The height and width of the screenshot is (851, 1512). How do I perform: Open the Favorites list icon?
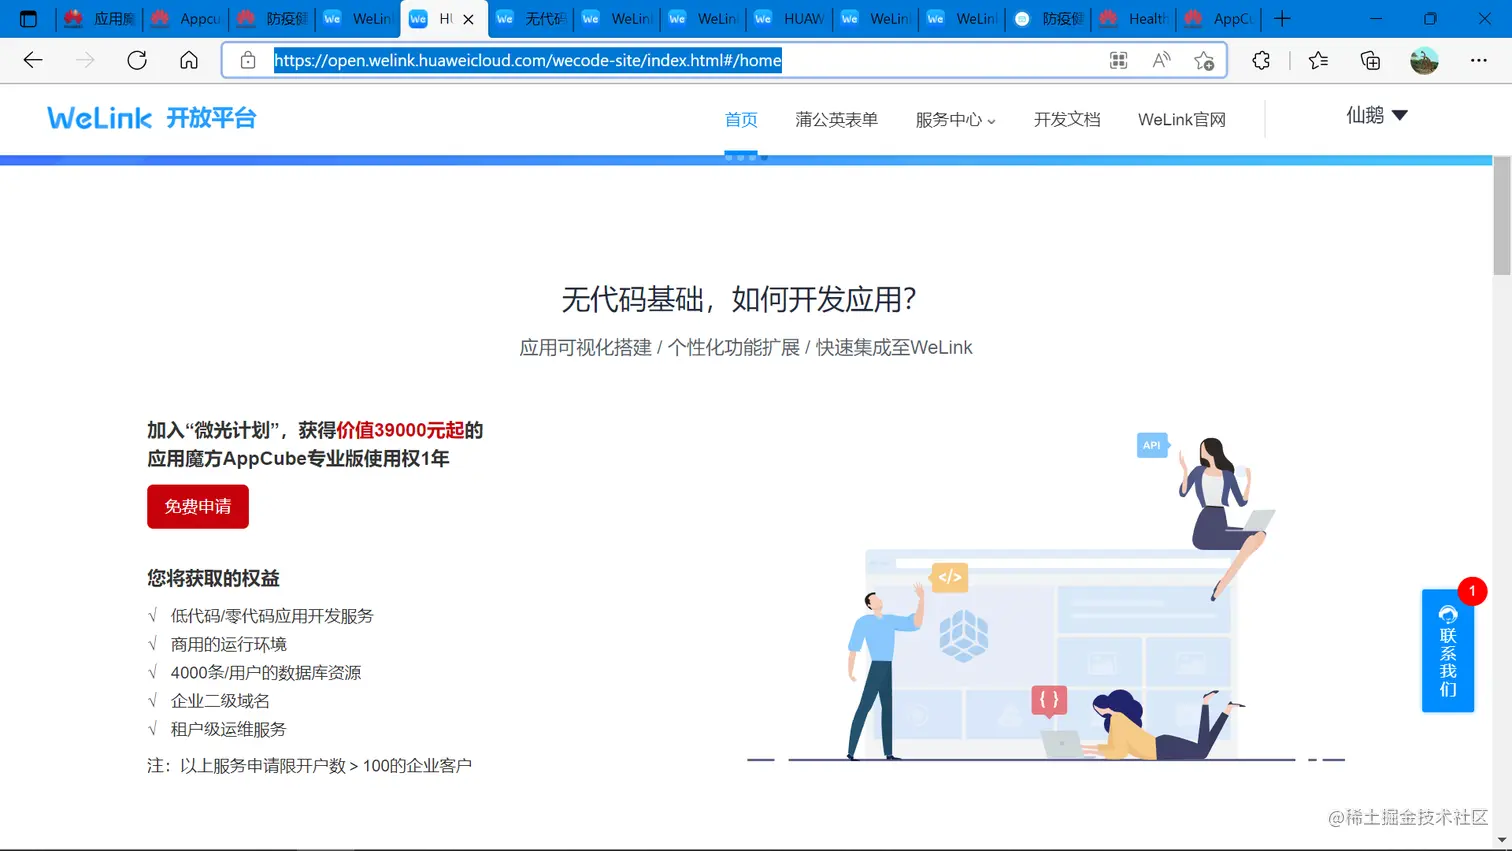(1318, 60)
